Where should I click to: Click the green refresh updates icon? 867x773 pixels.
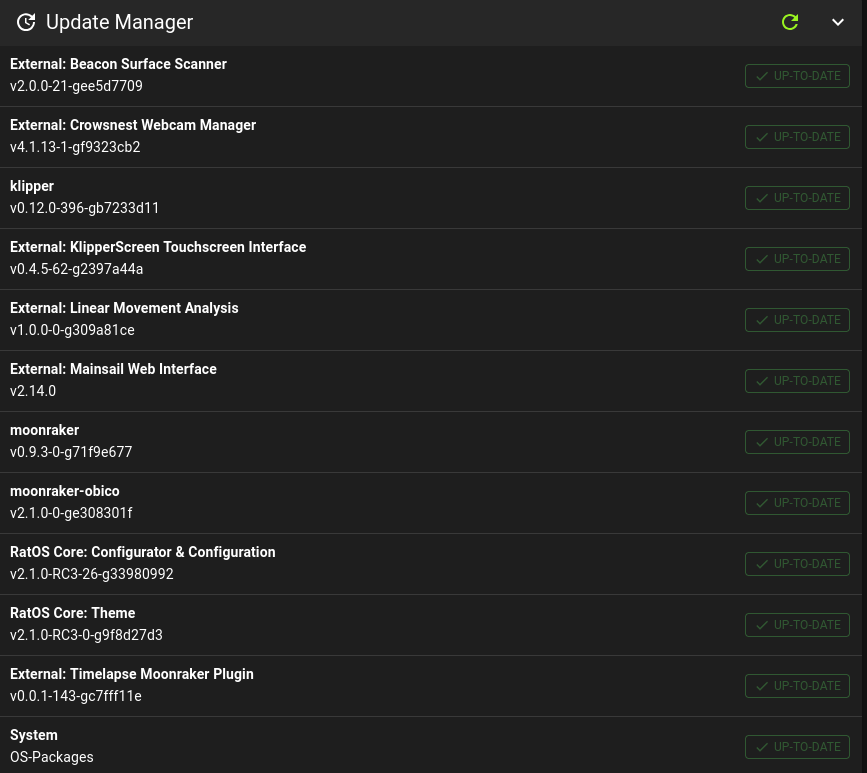pos(790,22)
